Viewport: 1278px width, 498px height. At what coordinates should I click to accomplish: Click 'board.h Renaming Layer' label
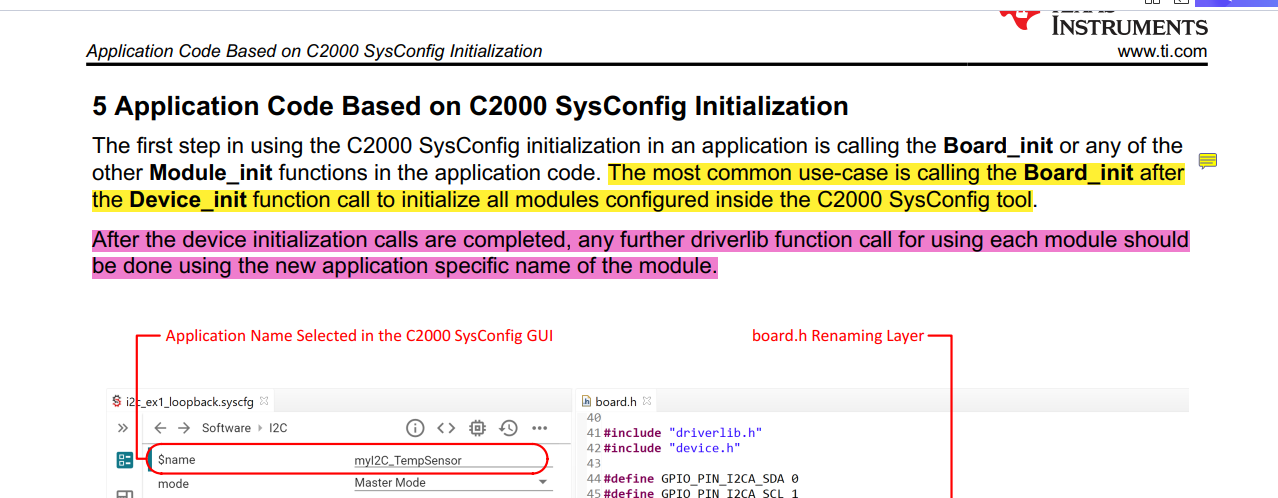click(838, 336)
